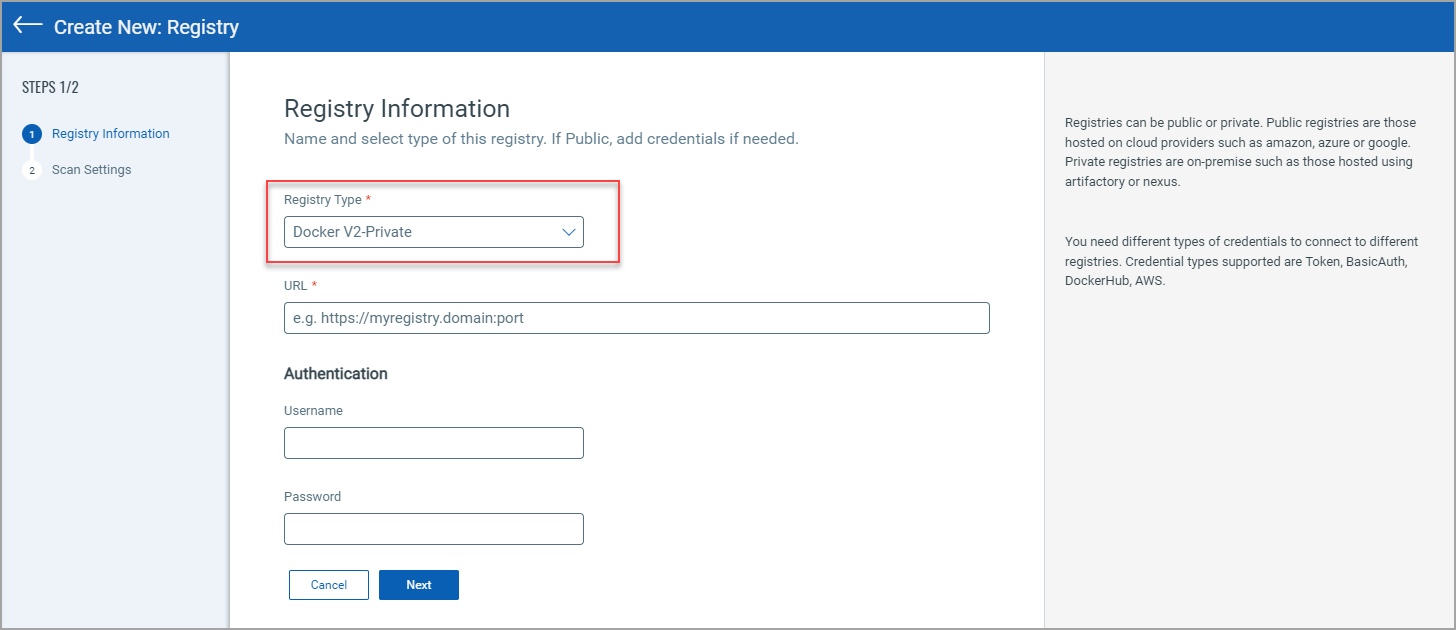The width and height of the screenshot is (1456, 630).
Task: Click the step 1 circle indicator
Action: (32, 134)
